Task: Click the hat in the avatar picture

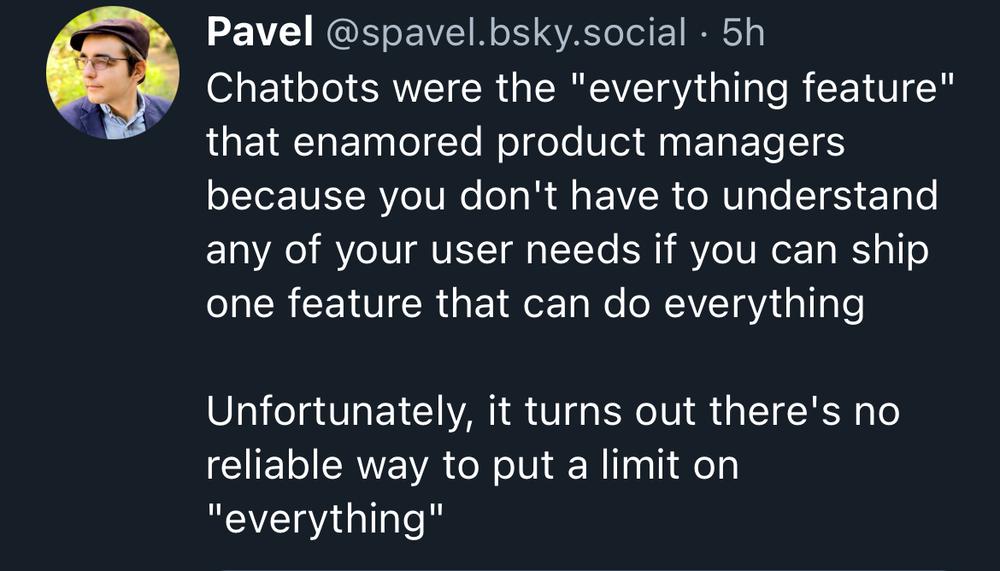Action: [110, 37]
